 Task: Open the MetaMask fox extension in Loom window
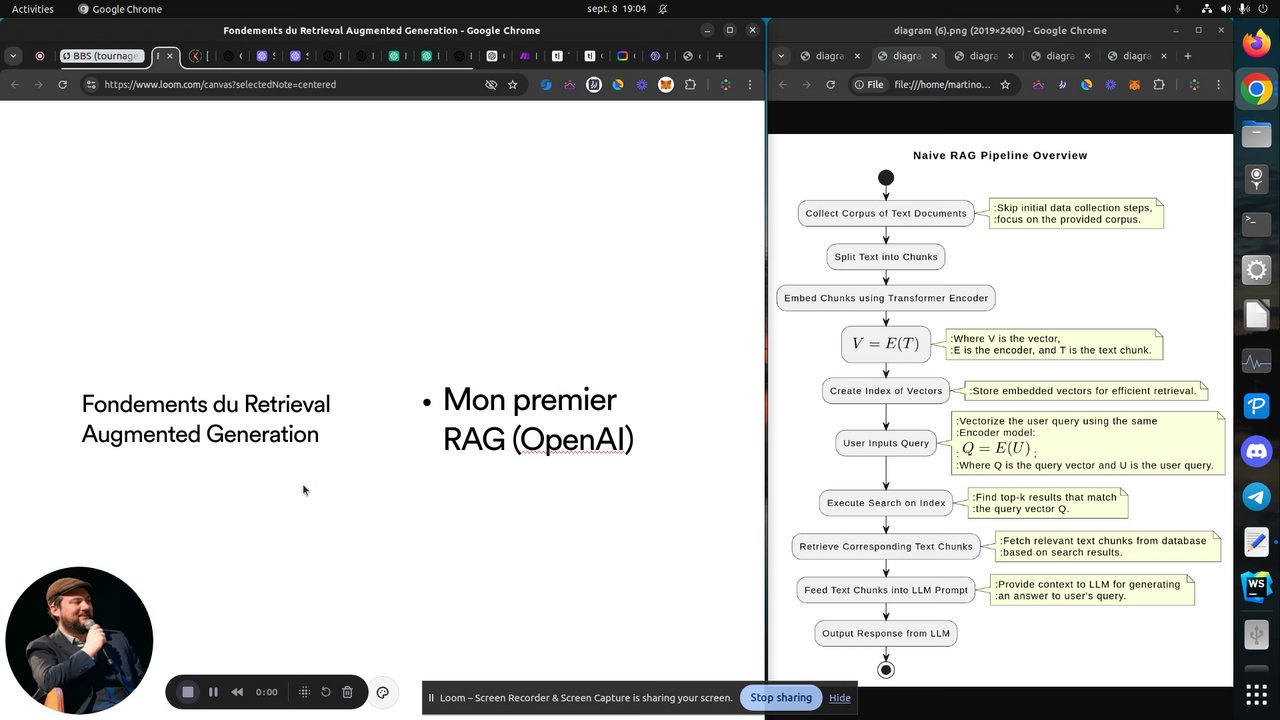pyautogui.click(x=665, y=85)
